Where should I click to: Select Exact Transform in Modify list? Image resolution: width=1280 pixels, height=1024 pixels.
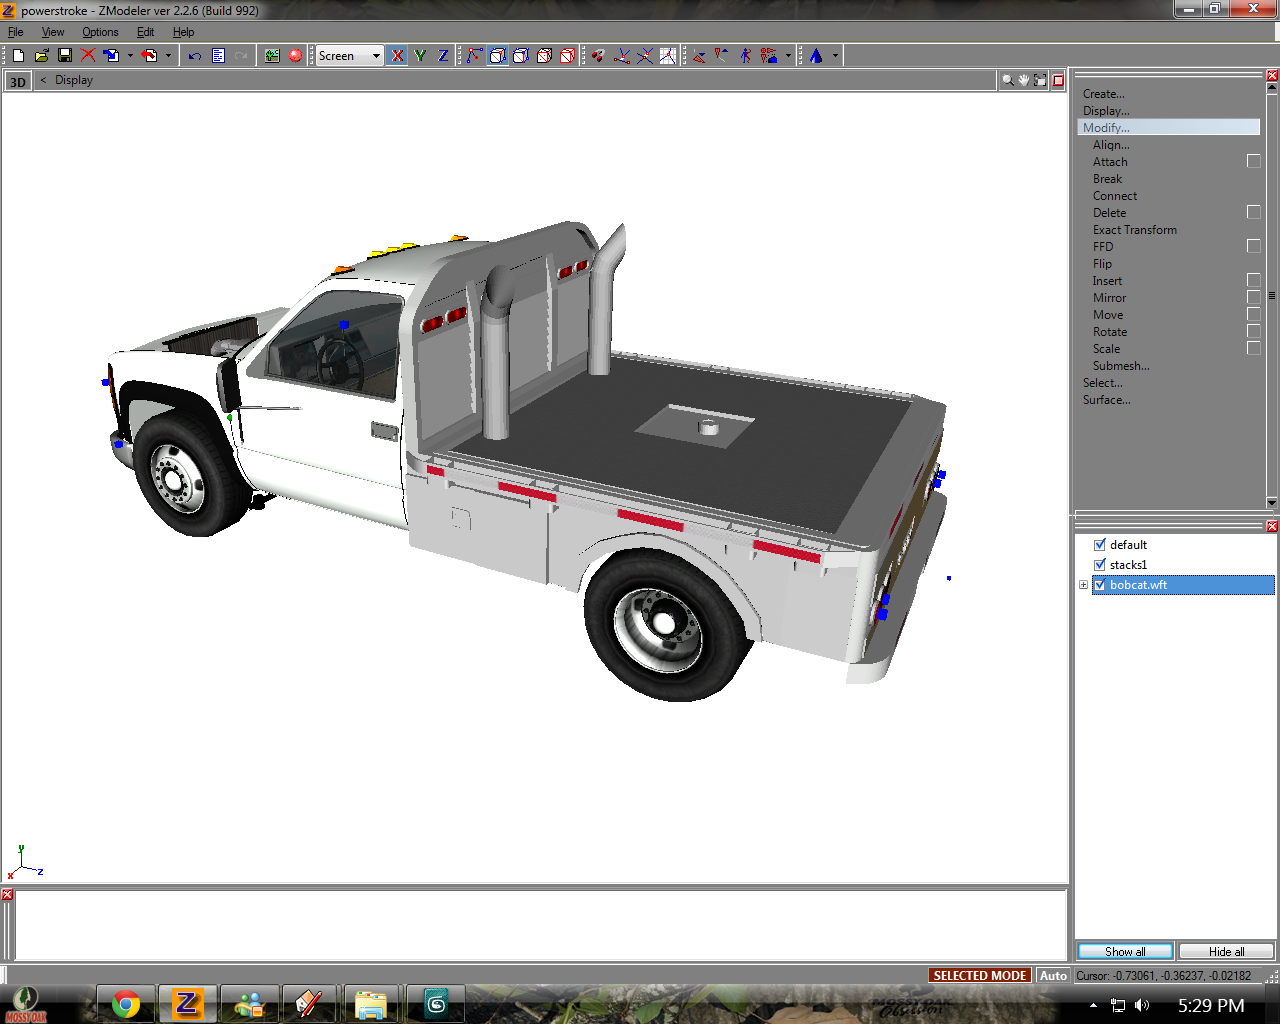[1134, 230]
